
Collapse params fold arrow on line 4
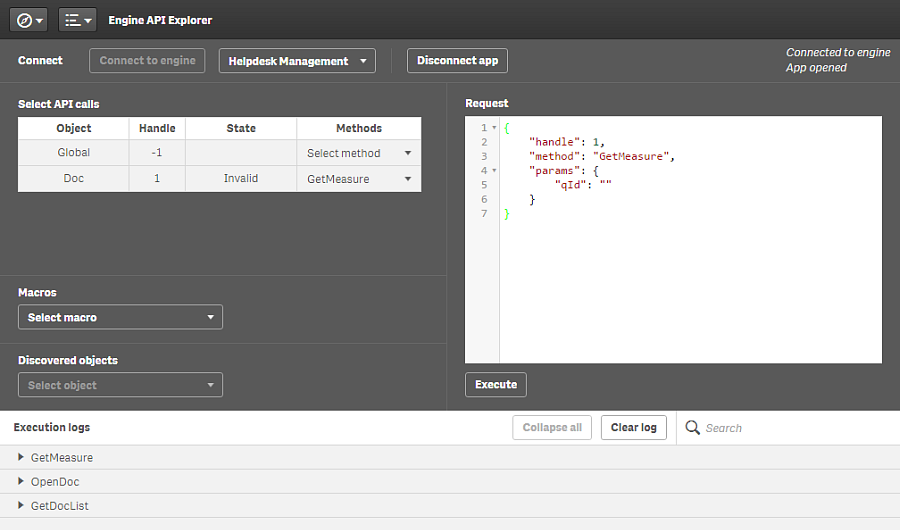pos(494,171)
